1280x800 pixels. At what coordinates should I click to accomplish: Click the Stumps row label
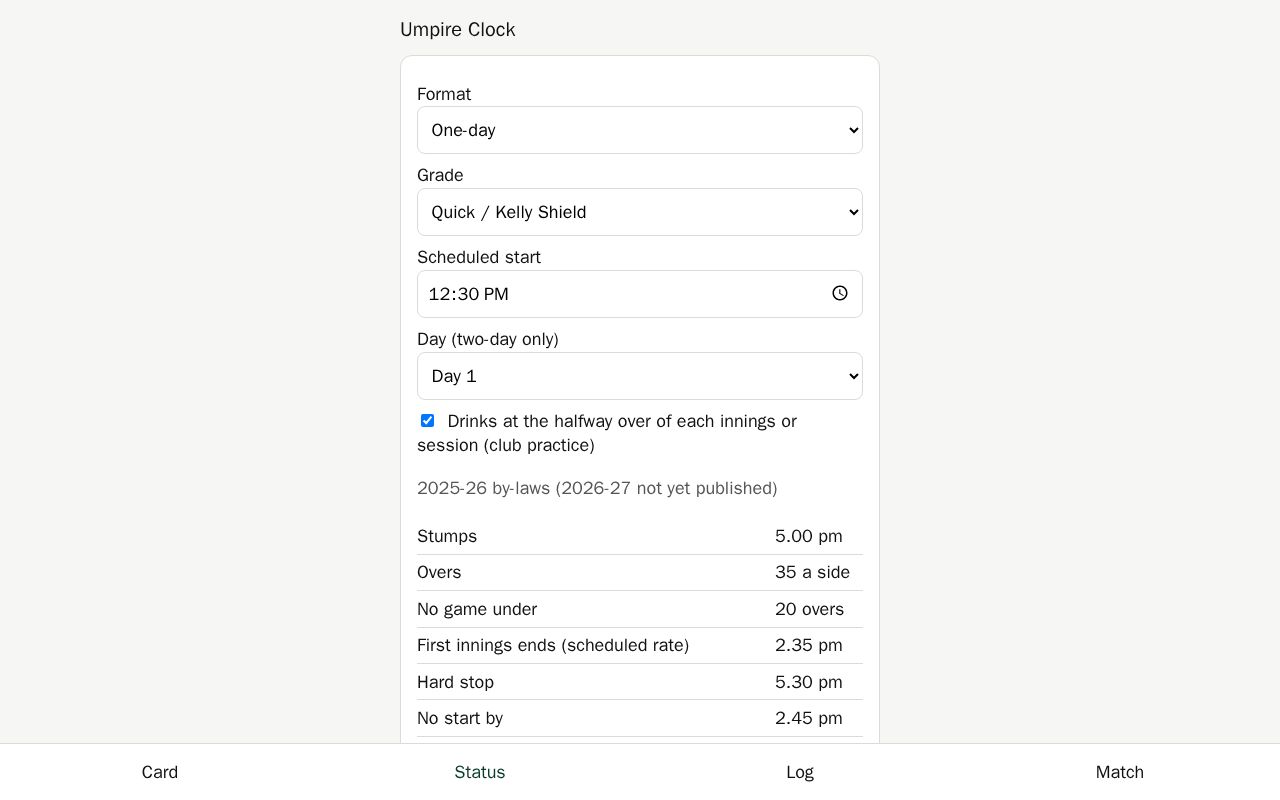447,536
